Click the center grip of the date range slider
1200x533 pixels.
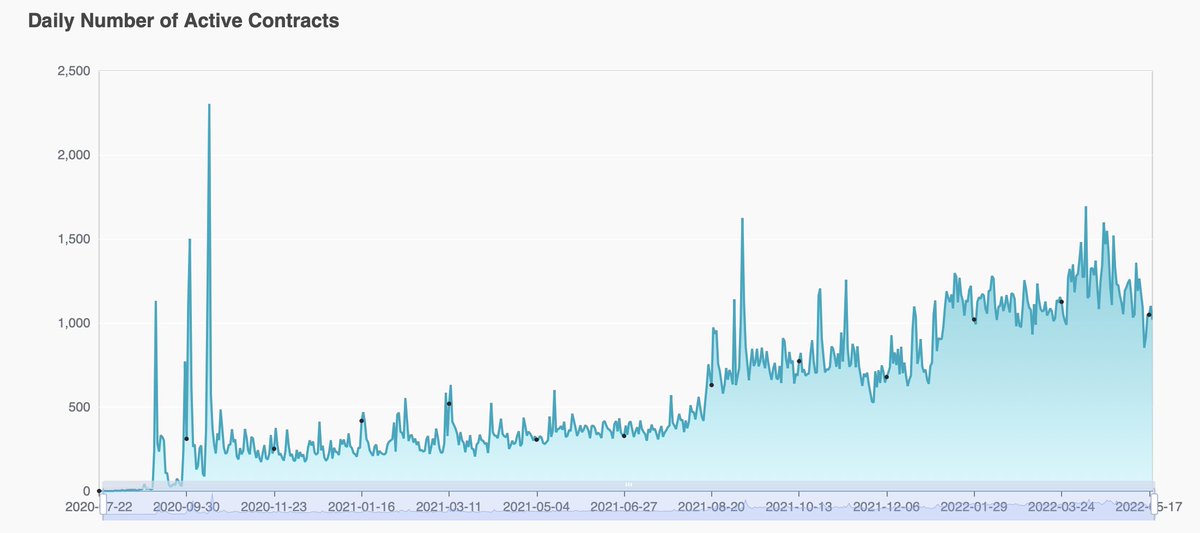click(627, 485)
